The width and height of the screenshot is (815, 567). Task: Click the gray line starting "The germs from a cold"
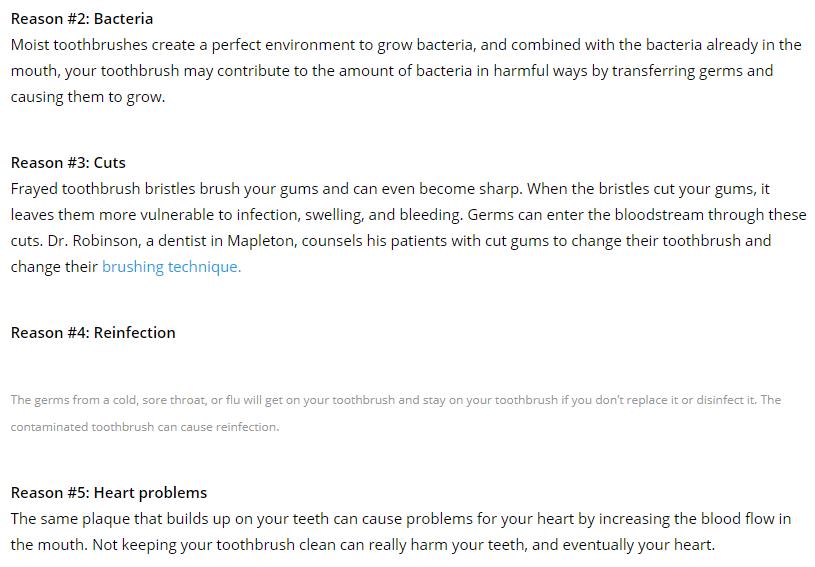point(396,400)
